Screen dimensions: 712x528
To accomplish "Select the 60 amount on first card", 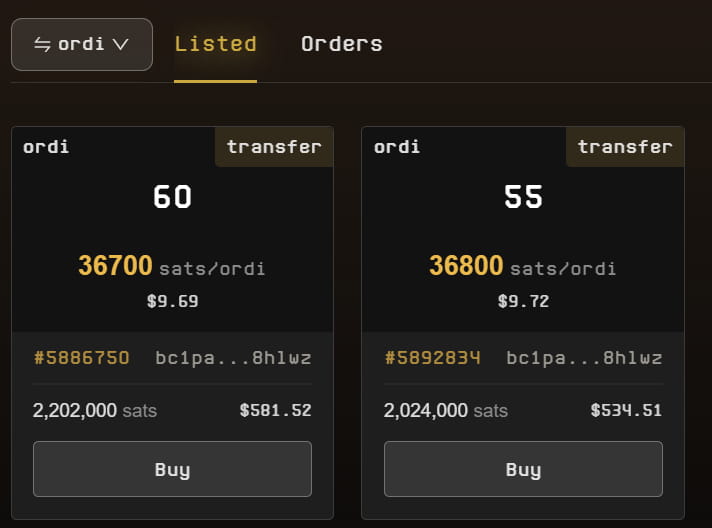I will pos(172,197).
